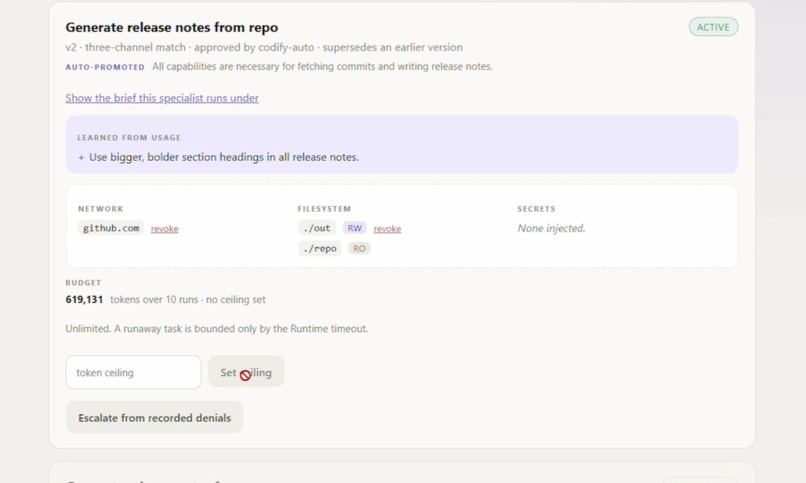Select the ./out path chip
Image resolution: width=806 pixels, height=483 pixels.
pyautogui.click(x=317, y=228)
